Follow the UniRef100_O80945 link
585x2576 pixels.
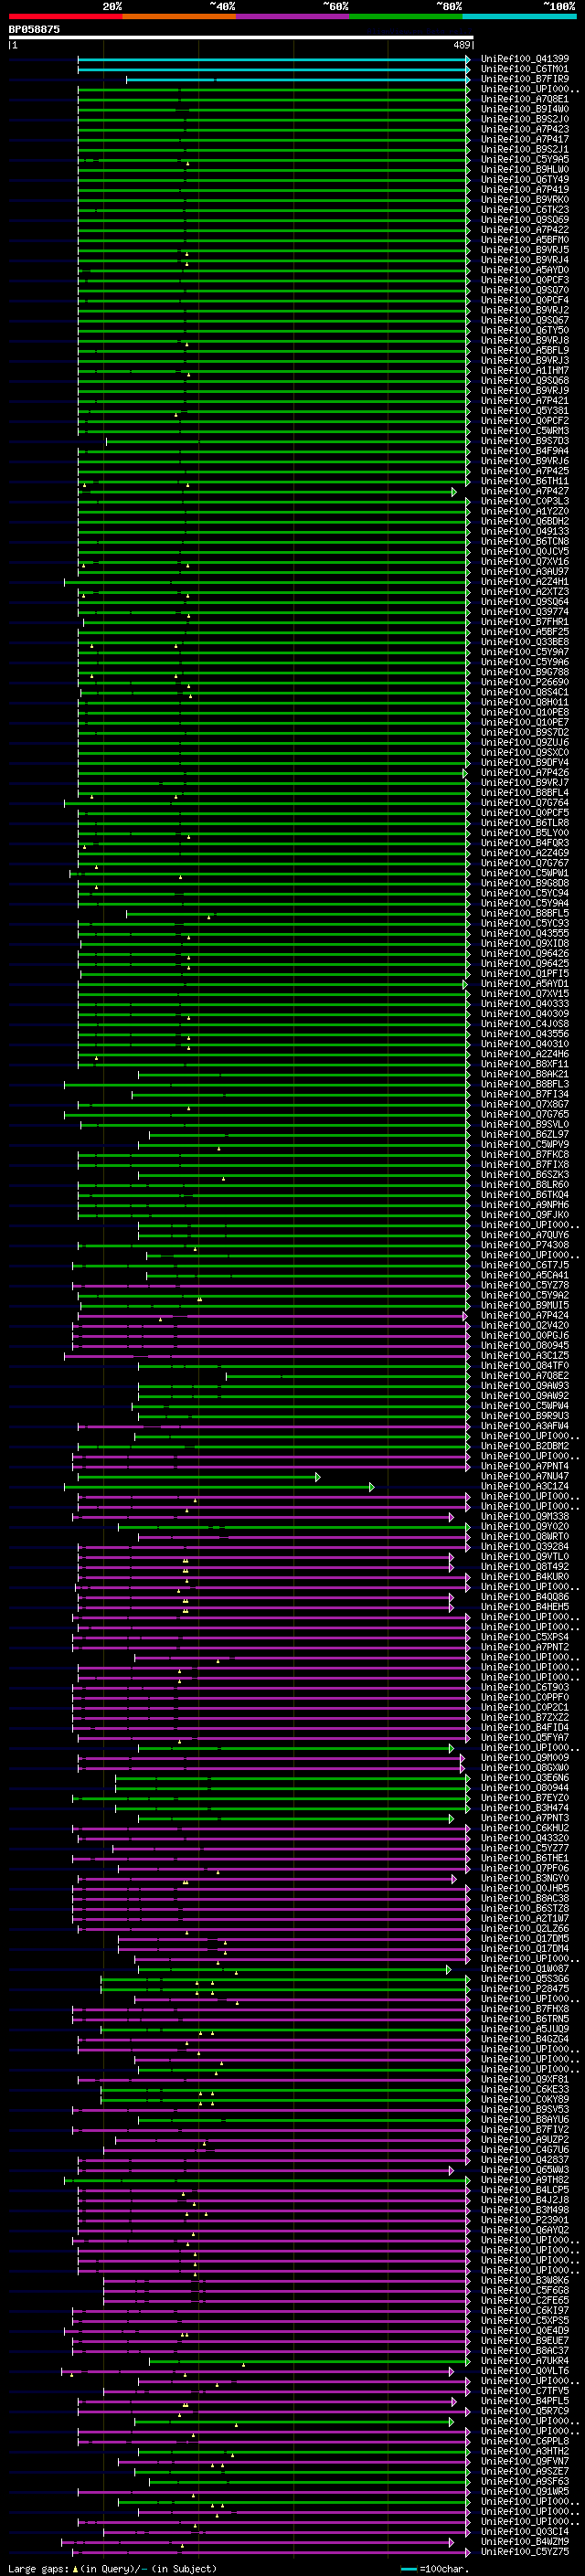point(524,1345)
